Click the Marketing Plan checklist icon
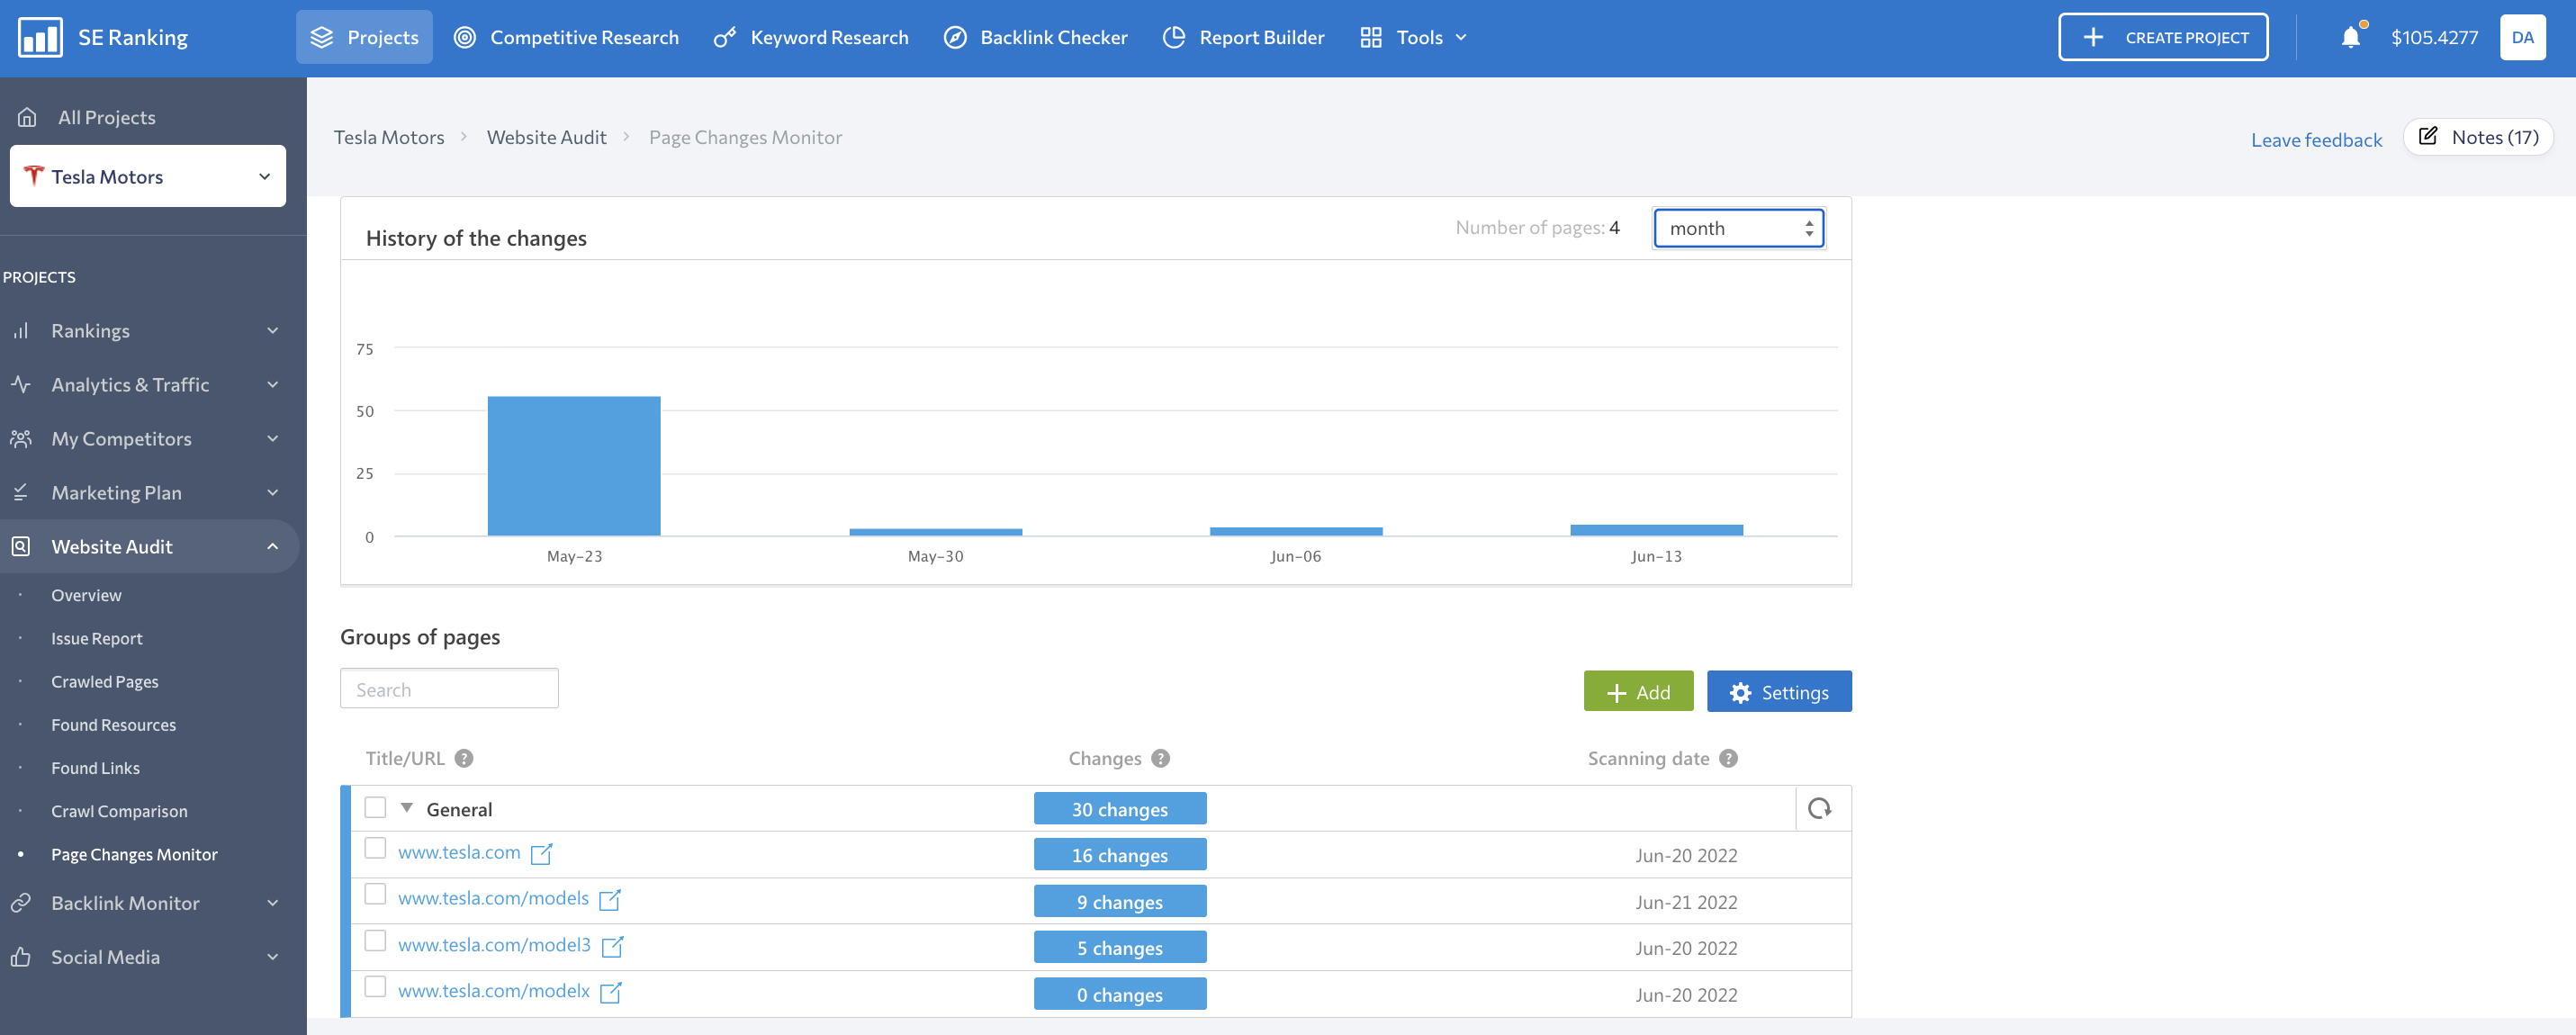This screenshot has height=1035, width=2576. [21, 492]
